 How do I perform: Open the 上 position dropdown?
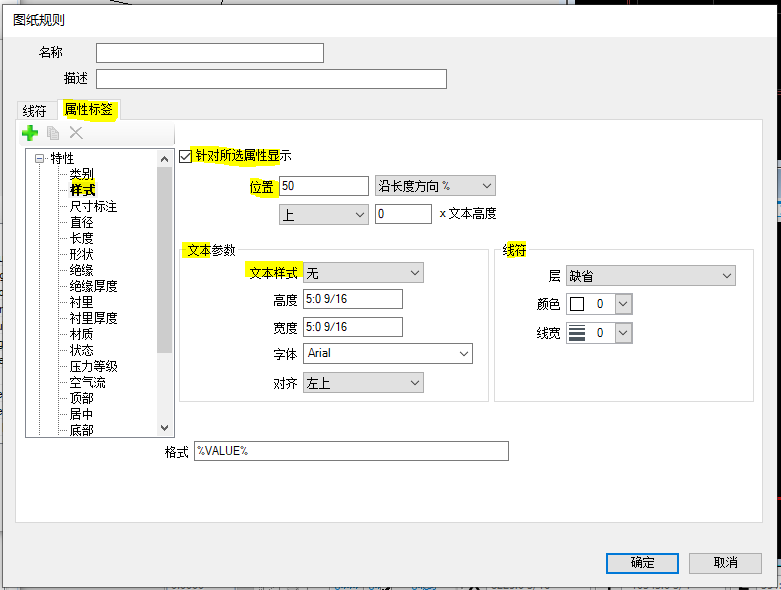(324, 215)
